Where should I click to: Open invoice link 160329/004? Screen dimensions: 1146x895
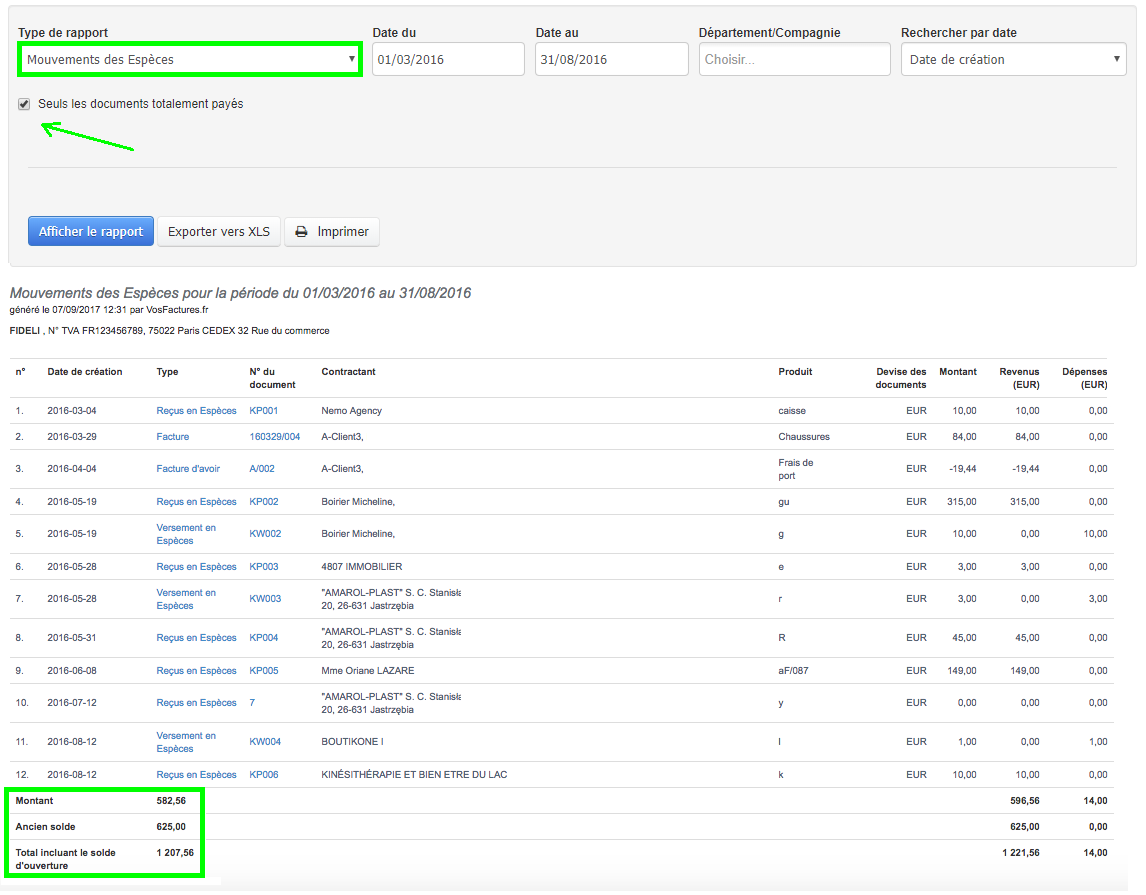[274, 437]
